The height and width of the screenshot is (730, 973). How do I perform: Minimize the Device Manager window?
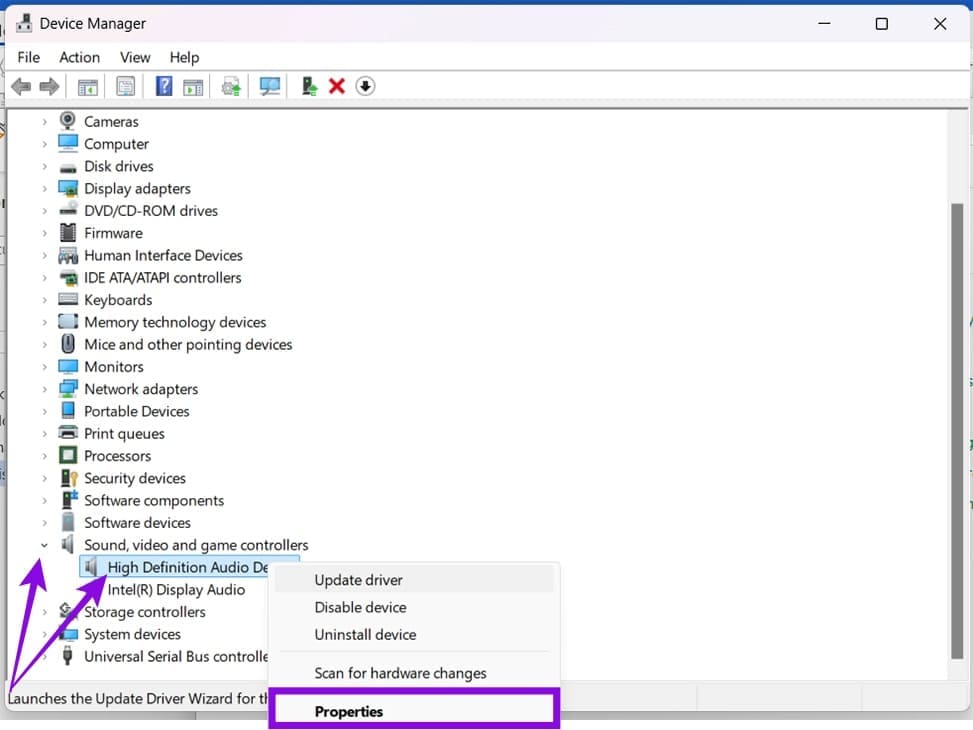tap(824, 24)
